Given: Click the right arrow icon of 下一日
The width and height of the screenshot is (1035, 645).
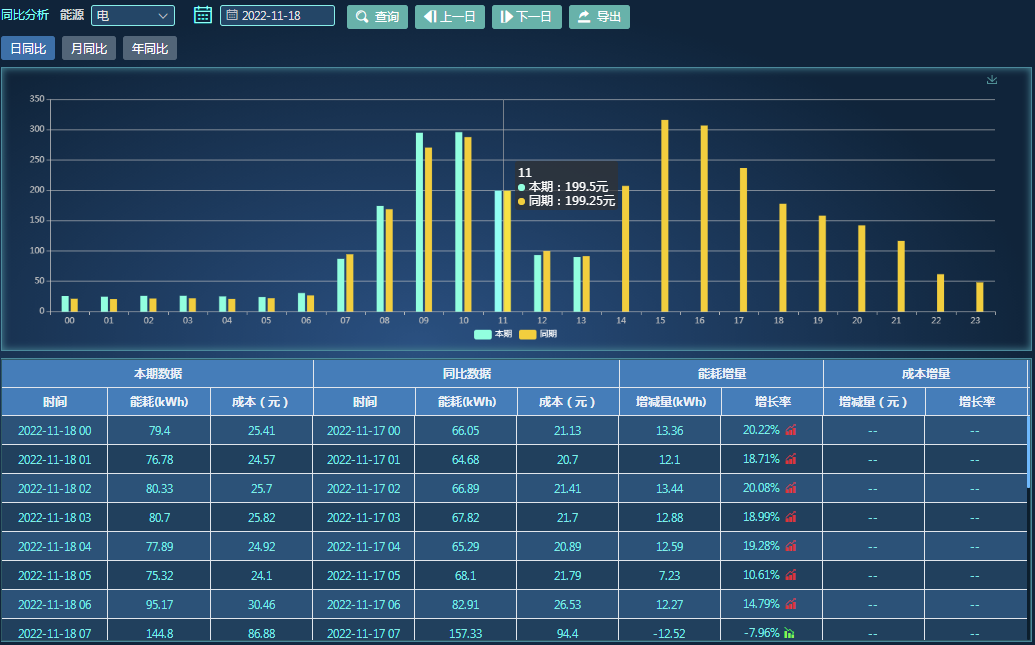Looking at the screenshot, I should point(507,17).
